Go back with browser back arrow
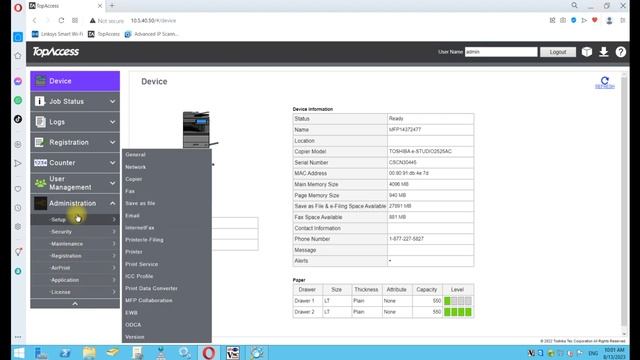 tap(34, 20)
